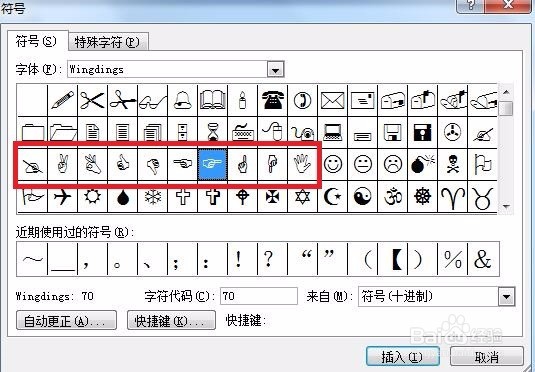Viewport: 535px width, 372px height.
Task: Choose the open palm hand symbol
Action: 303,164
